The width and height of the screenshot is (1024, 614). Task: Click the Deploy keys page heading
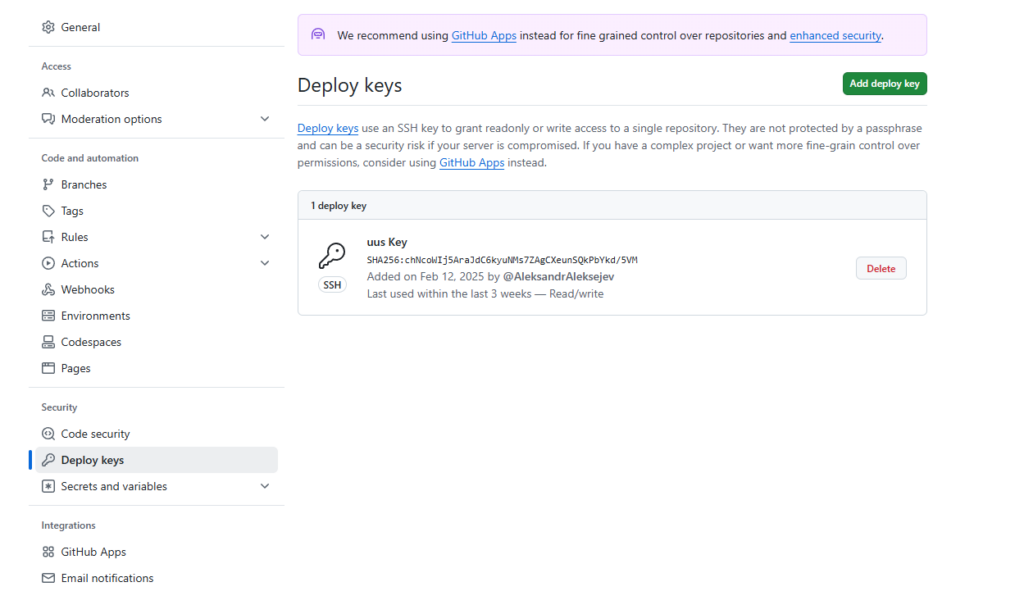(349, 85)
